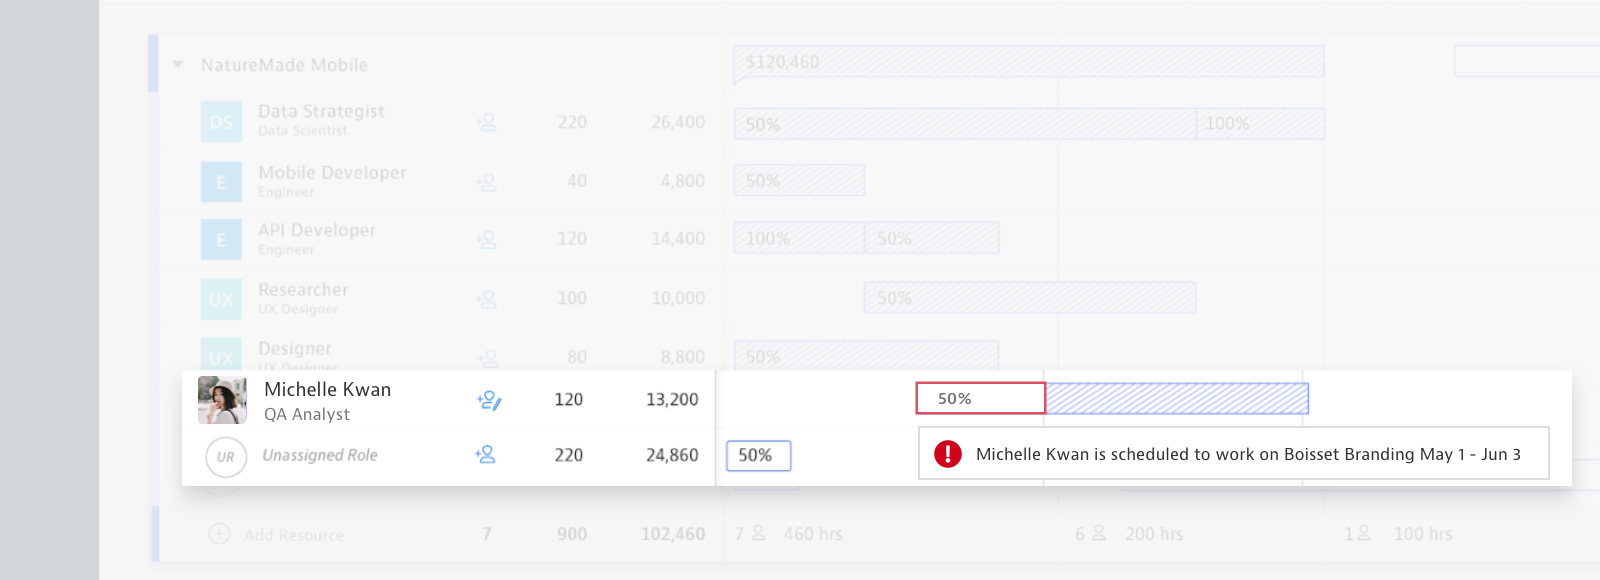Click the Researcher 50% allocation bar

tap(1030, 298)
